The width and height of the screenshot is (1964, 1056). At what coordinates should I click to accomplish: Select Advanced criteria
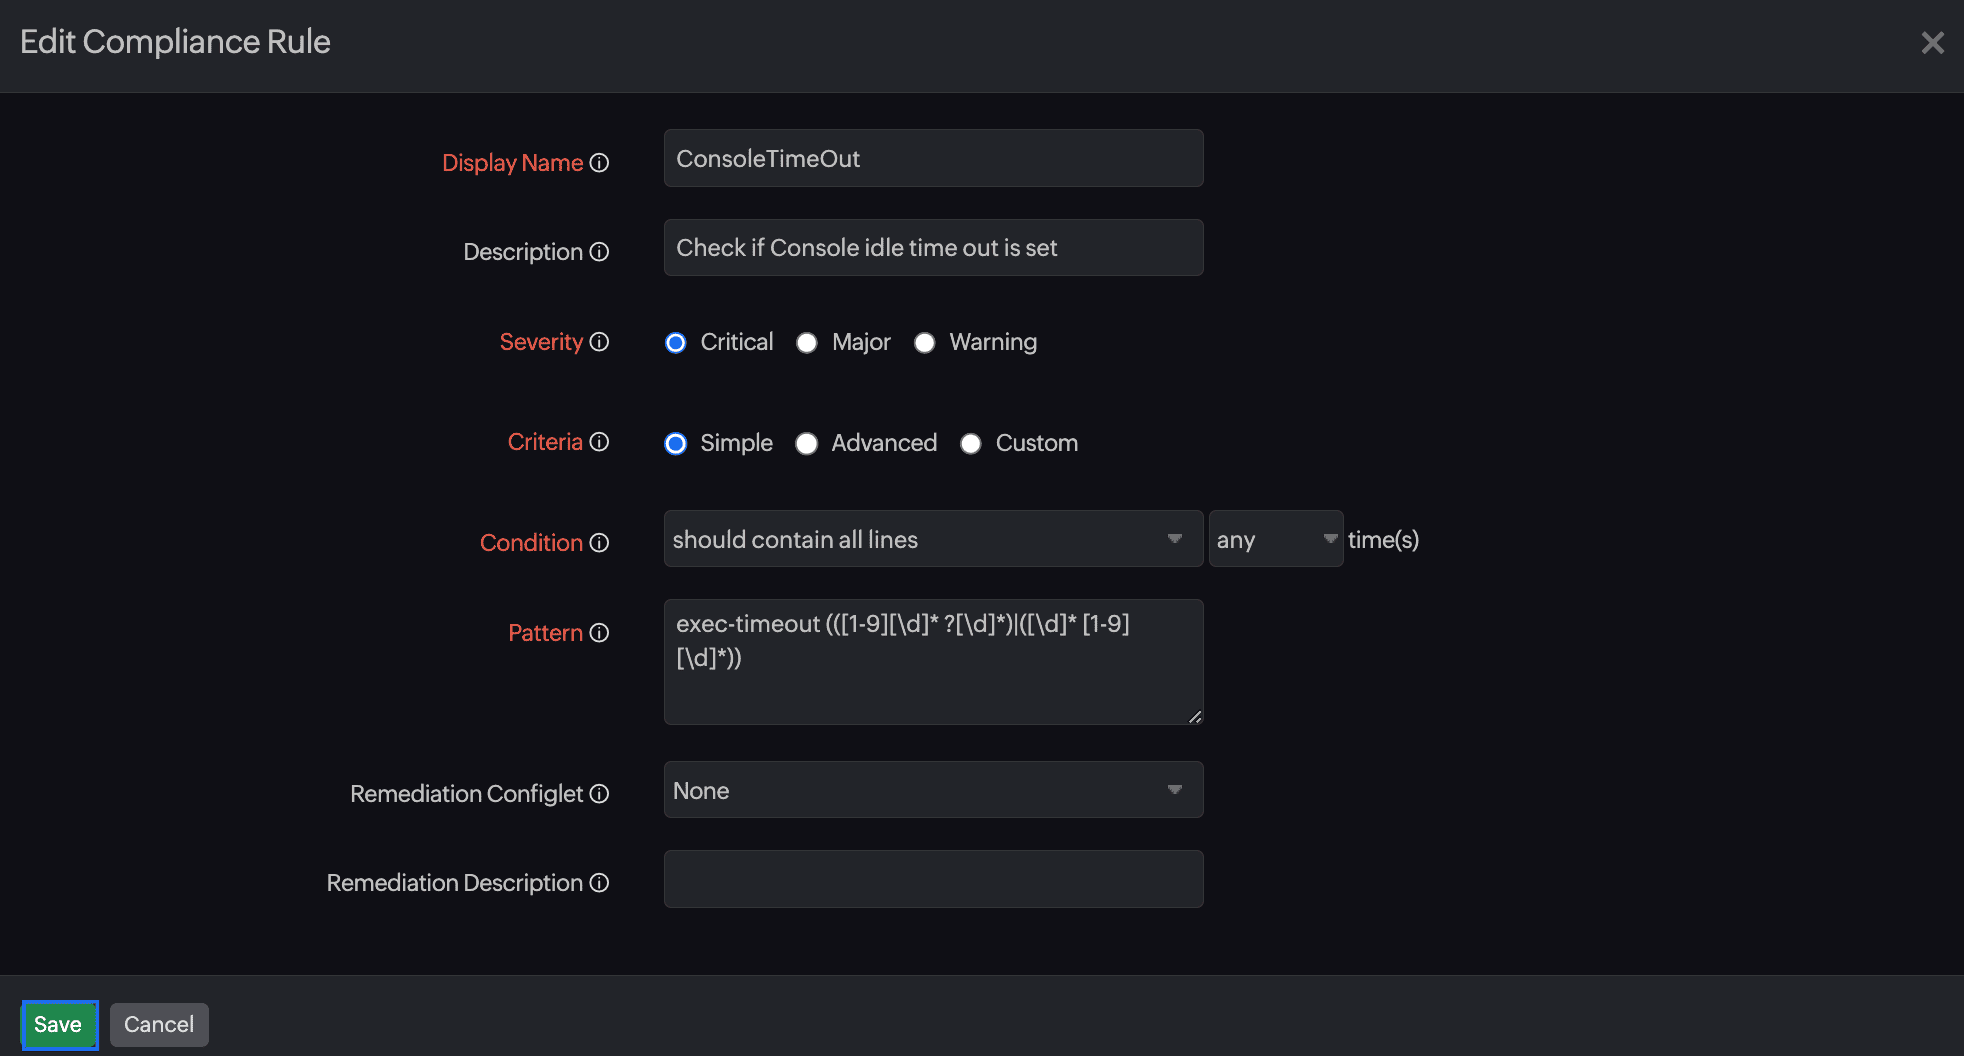[807, 444]
